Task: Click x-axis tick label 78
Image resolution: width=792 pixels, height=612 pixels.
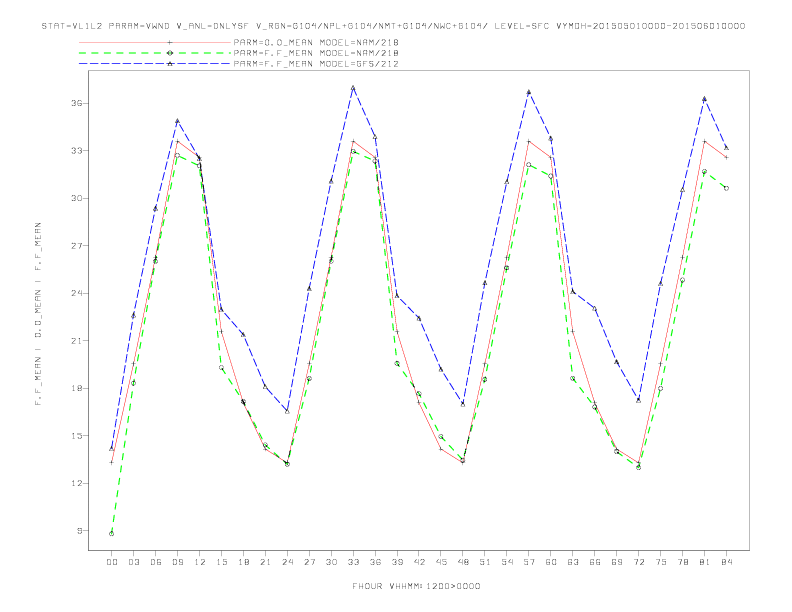Action: [x=682, y=562]
